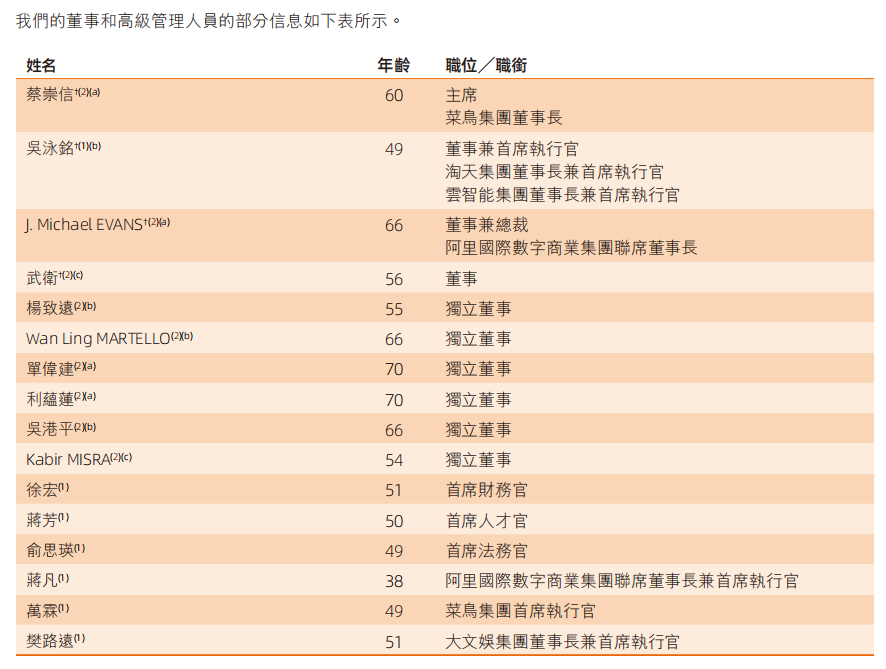Click age 49 in 吳泳銘 row
This screenshot has height=669, width=886.
point(394,149)
